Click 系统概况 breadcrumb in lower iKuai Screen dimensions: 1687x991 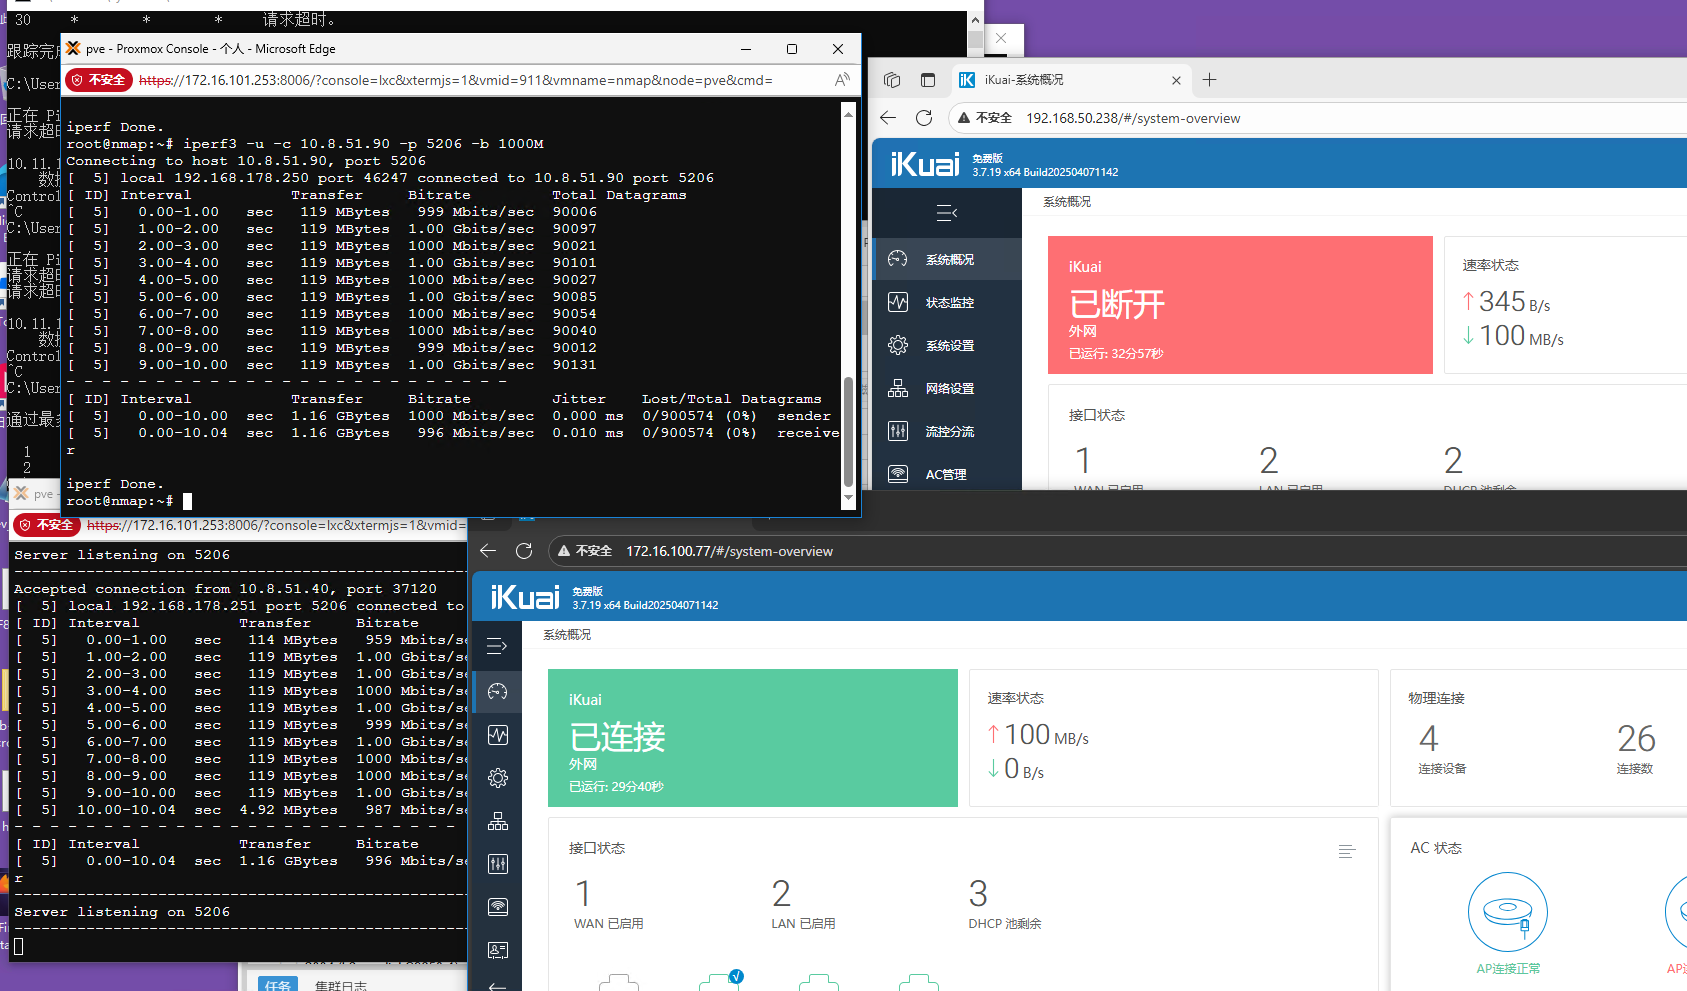[x=567, y=635]
